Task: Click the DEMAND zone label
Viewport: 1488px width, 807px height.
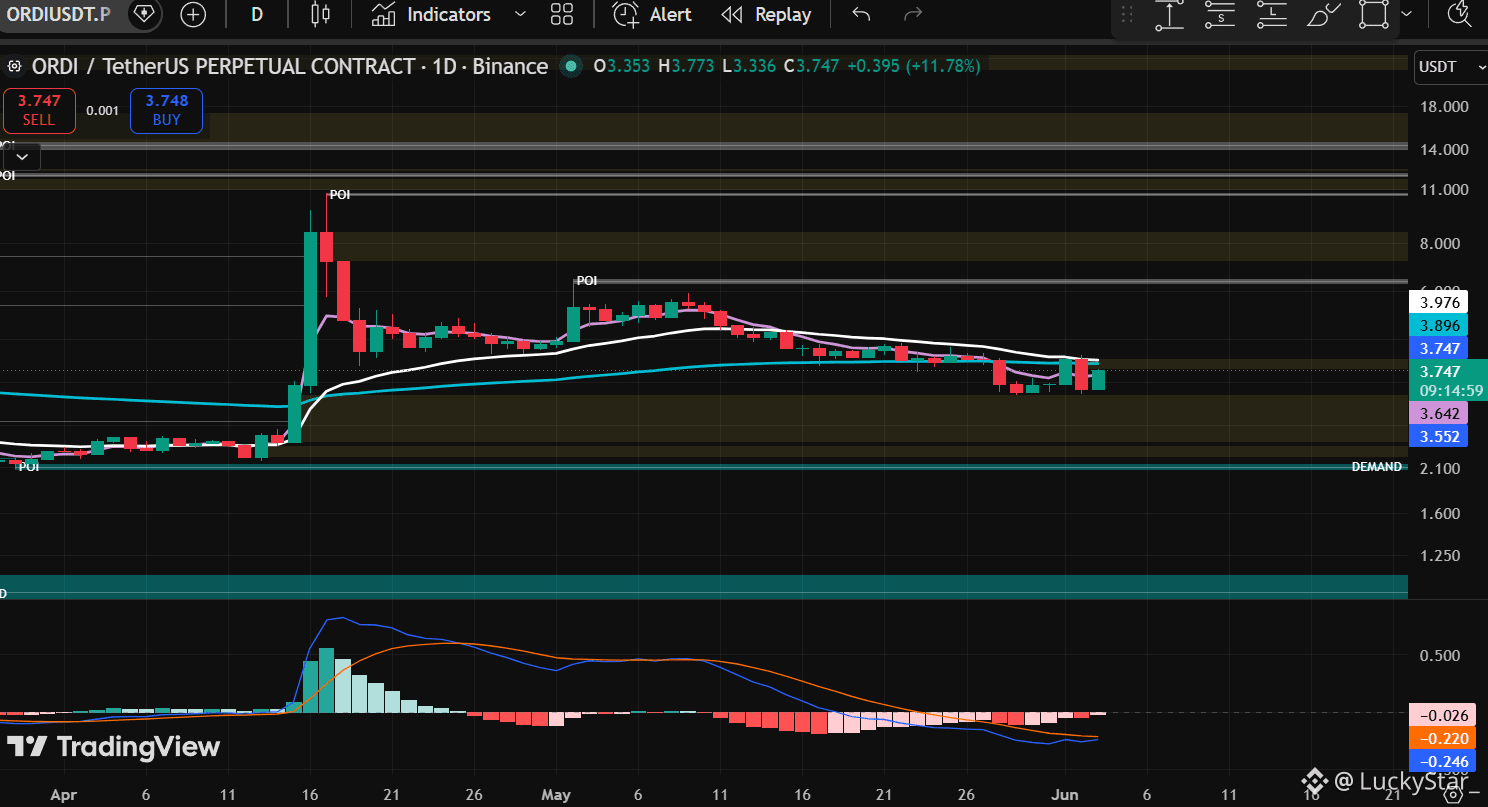Action: (x=1377, y=467)
